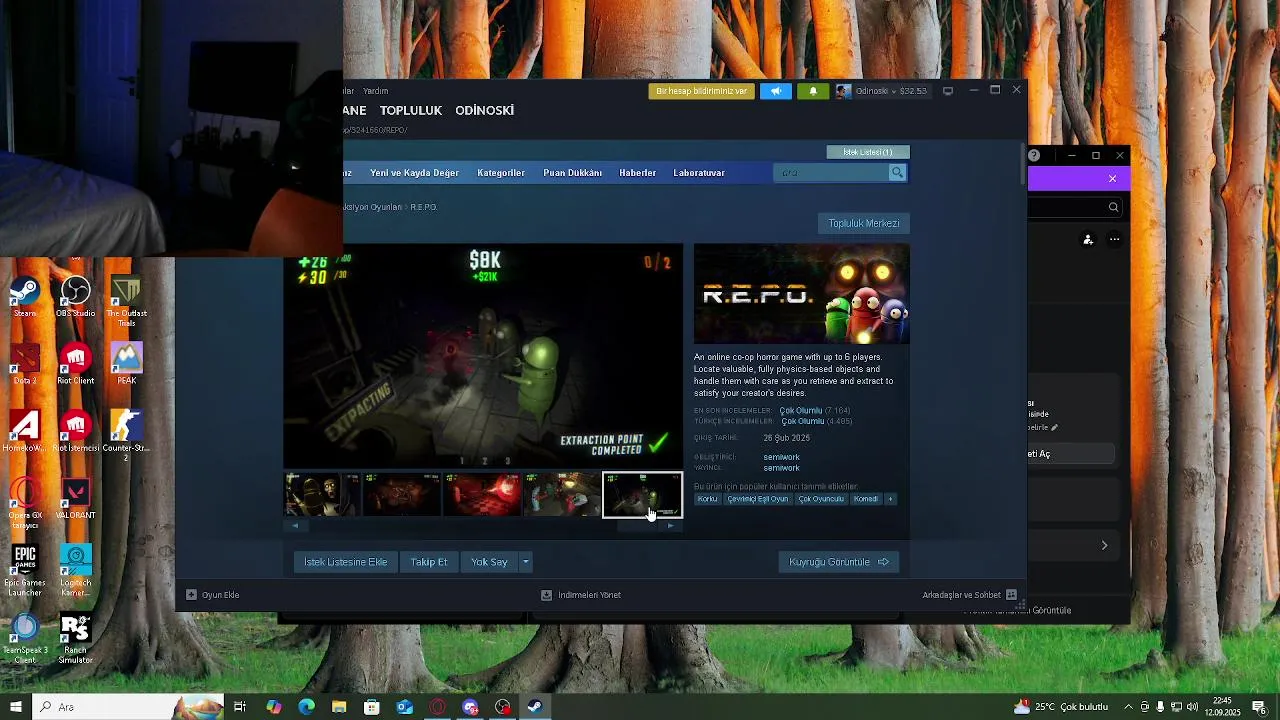
Task: Select Puan Dükkânı tab
Action: tap(572, 173)
